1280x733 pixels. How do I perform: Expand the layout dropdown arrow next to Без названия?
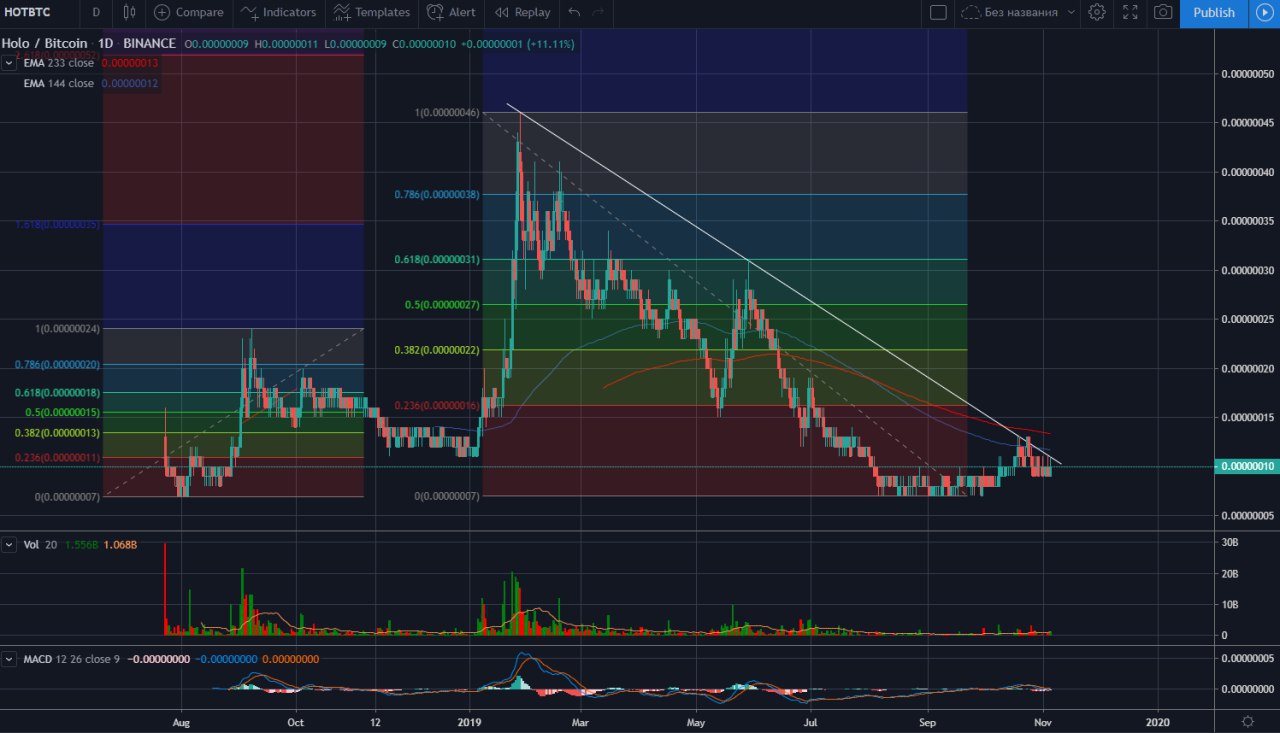1071,13
